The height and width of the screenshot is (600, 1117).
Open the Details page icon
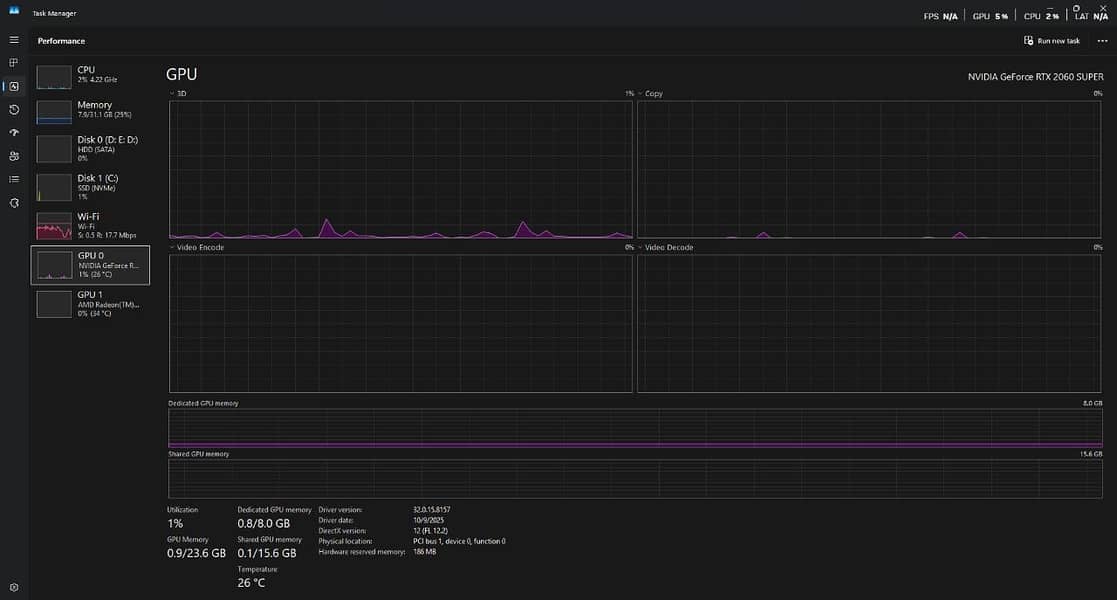click(x=14, y=179)
